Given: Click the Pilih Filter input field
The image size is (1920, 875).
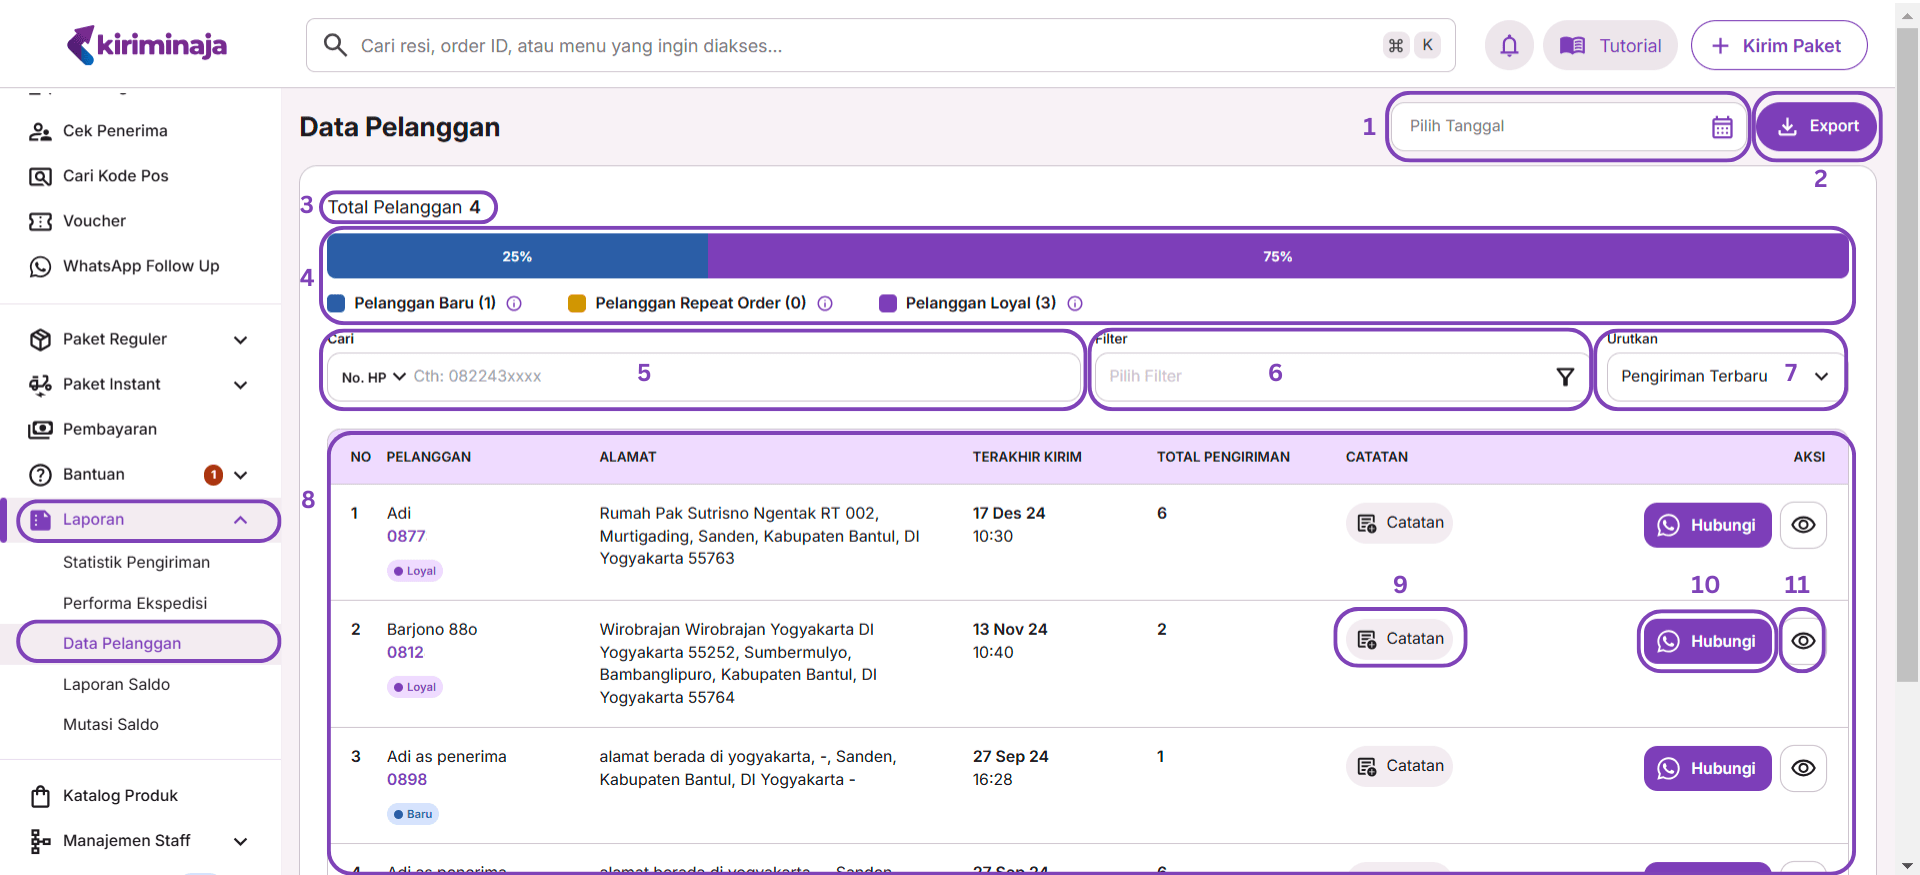Looking at the screenshot, I should pos(1320,377).
